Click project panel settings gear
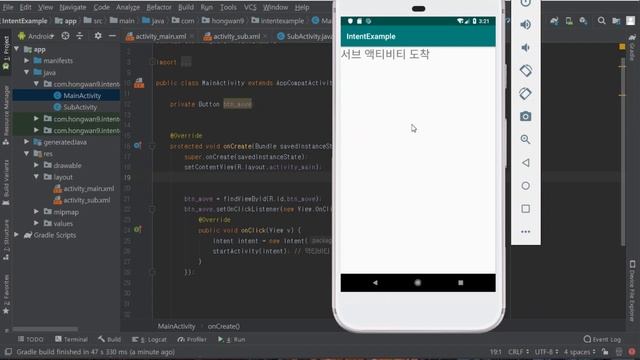 (98, 36)
